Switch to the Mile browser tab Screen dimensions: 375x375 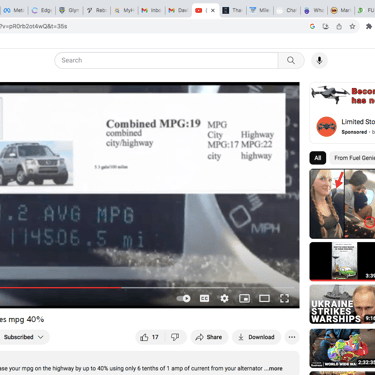coord(259,11)
